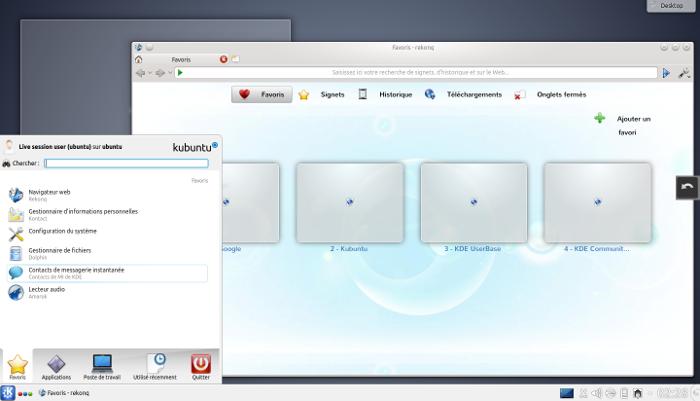700x401 pixels.
Task: Click the star icon for Signets
Action: [304, 95]
